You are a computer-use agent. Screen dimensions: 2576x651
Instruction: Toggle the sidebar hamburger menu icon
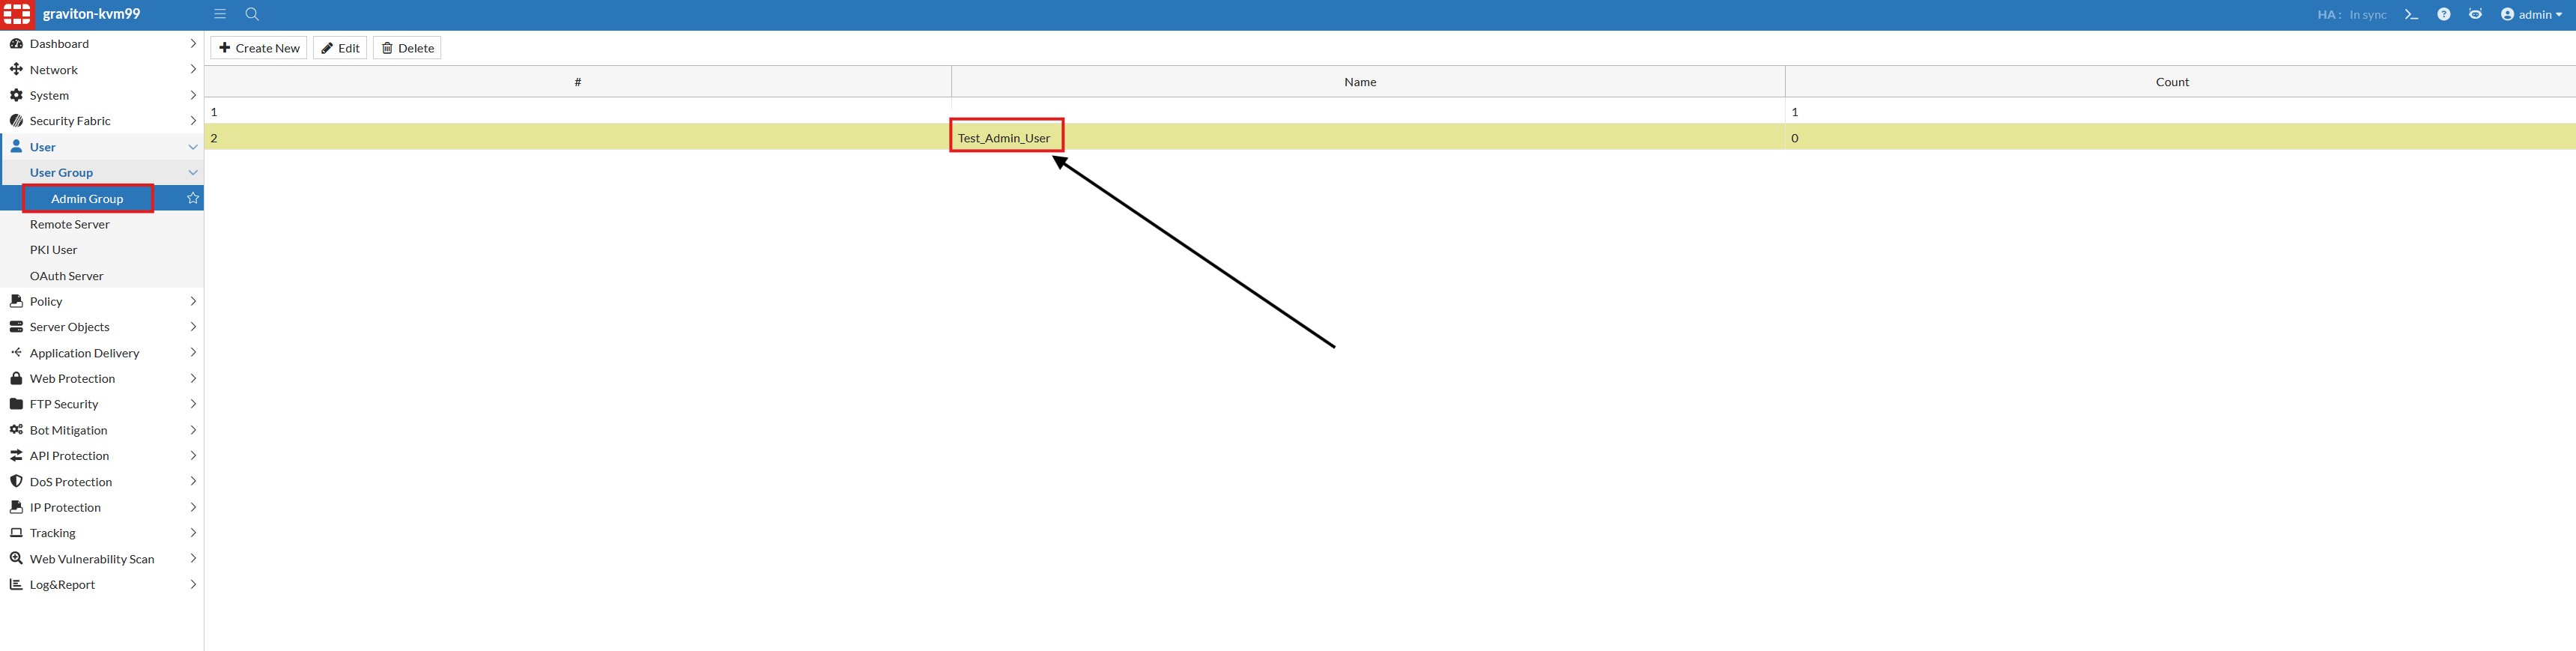[220, 14]
